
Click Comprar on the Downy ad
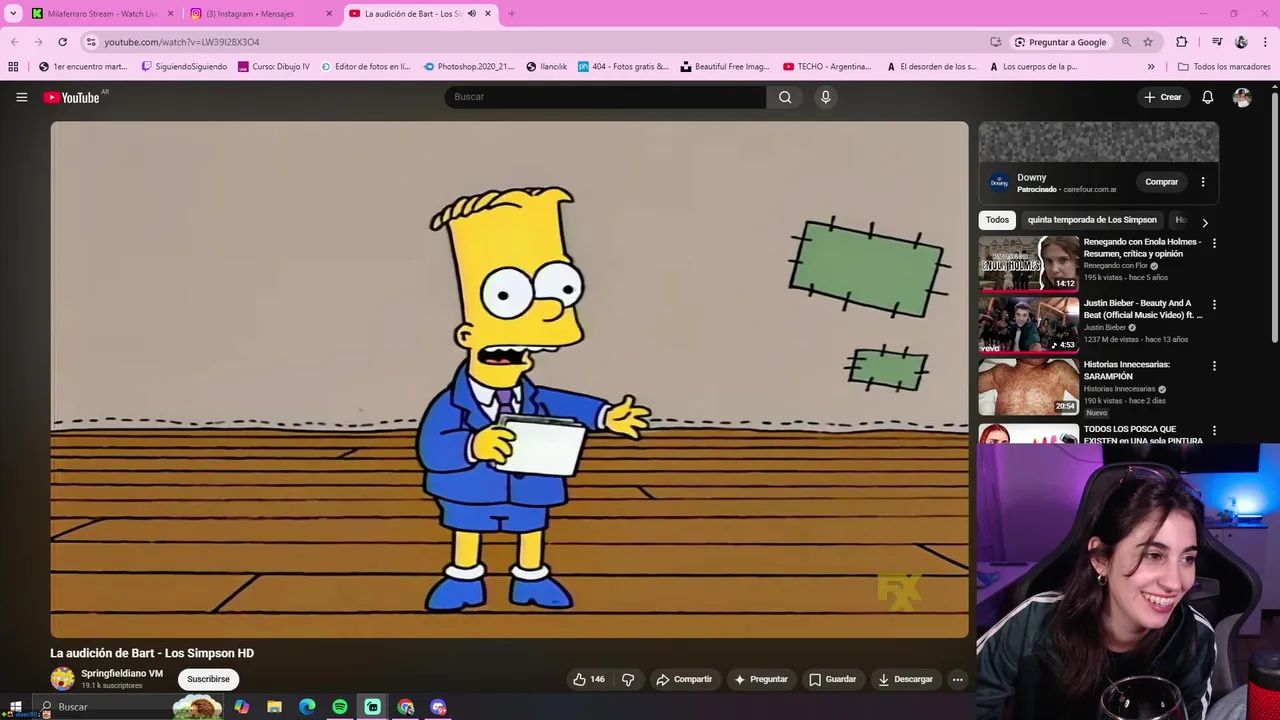1161,182
